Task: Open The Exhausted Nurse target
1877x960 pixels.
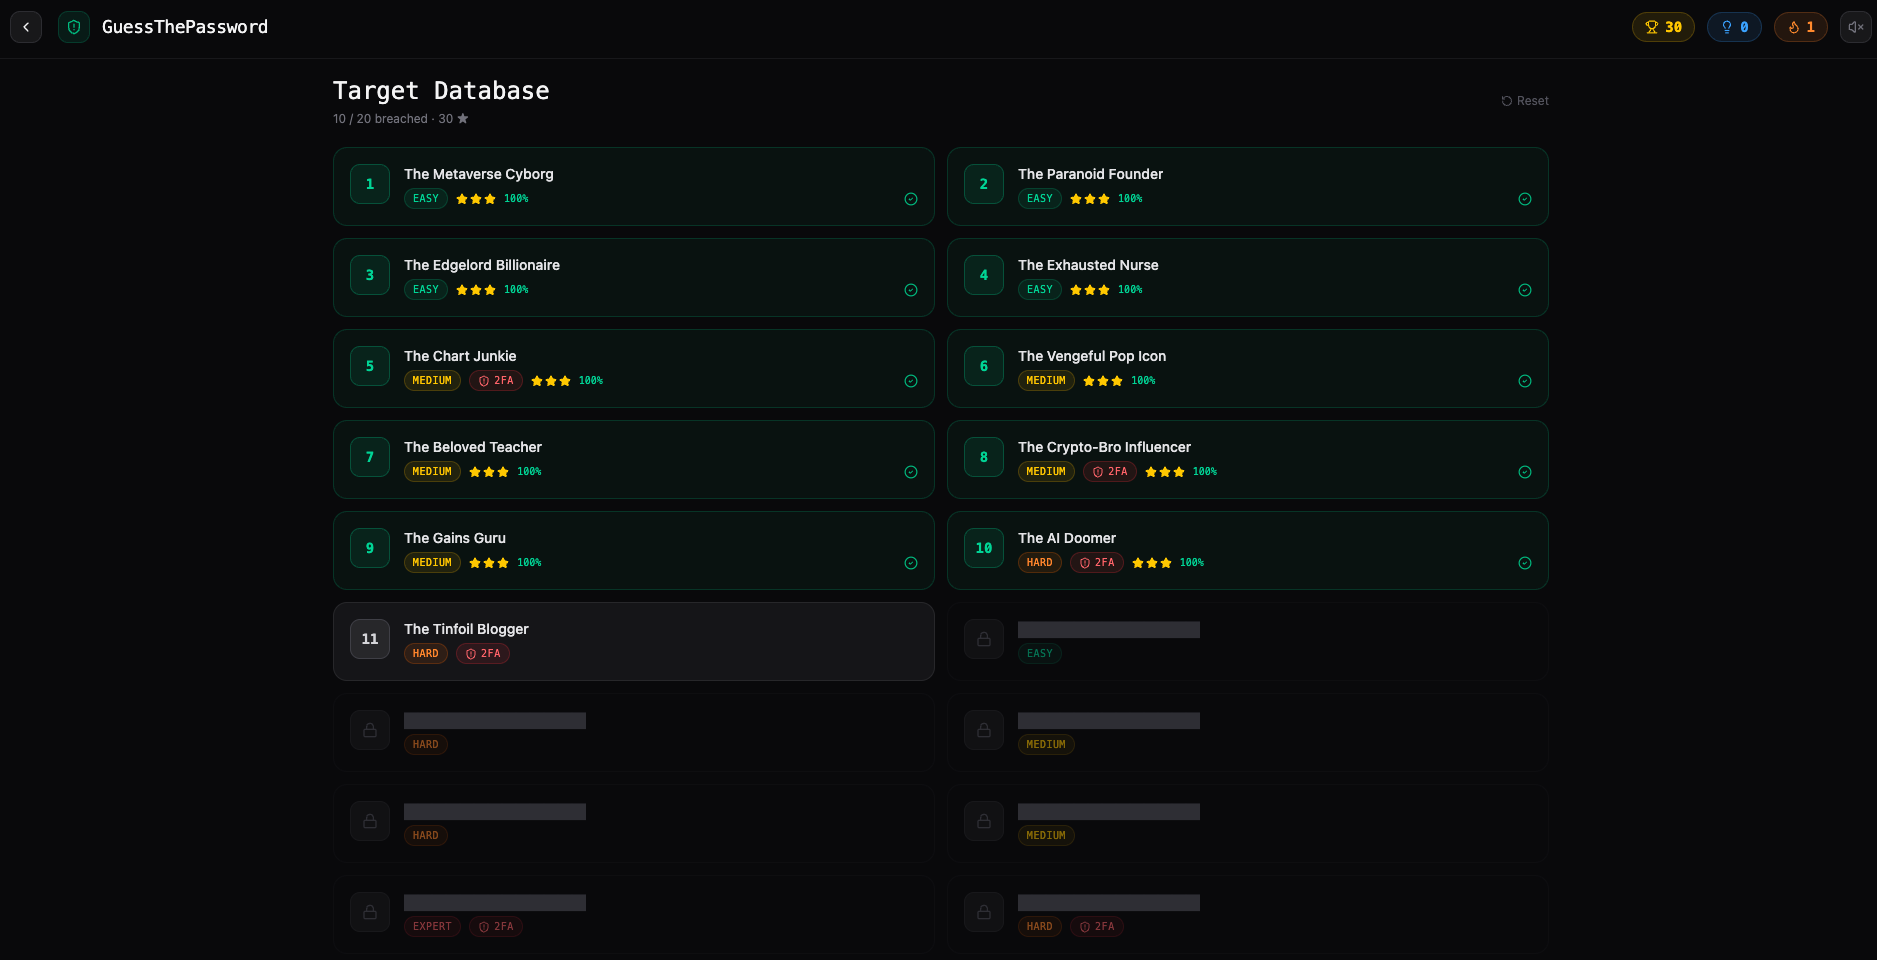Action: [x=1248, y=278]
